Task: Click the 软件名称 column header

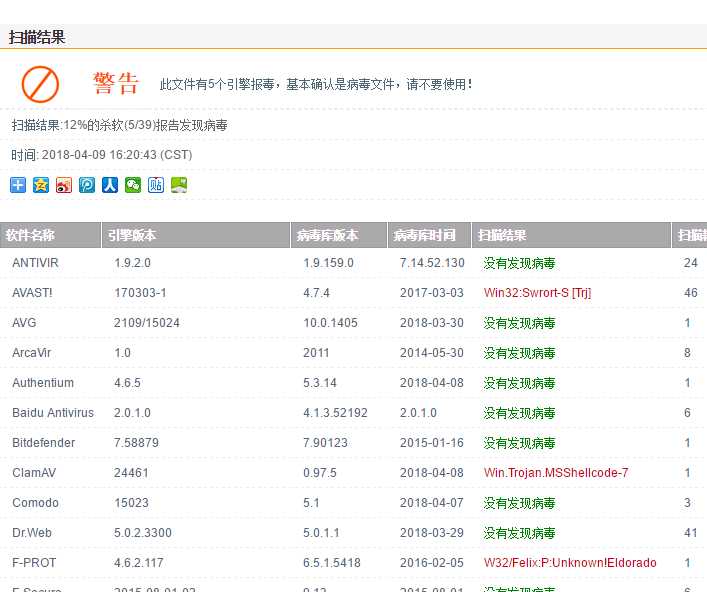Action: pos(31,236)
